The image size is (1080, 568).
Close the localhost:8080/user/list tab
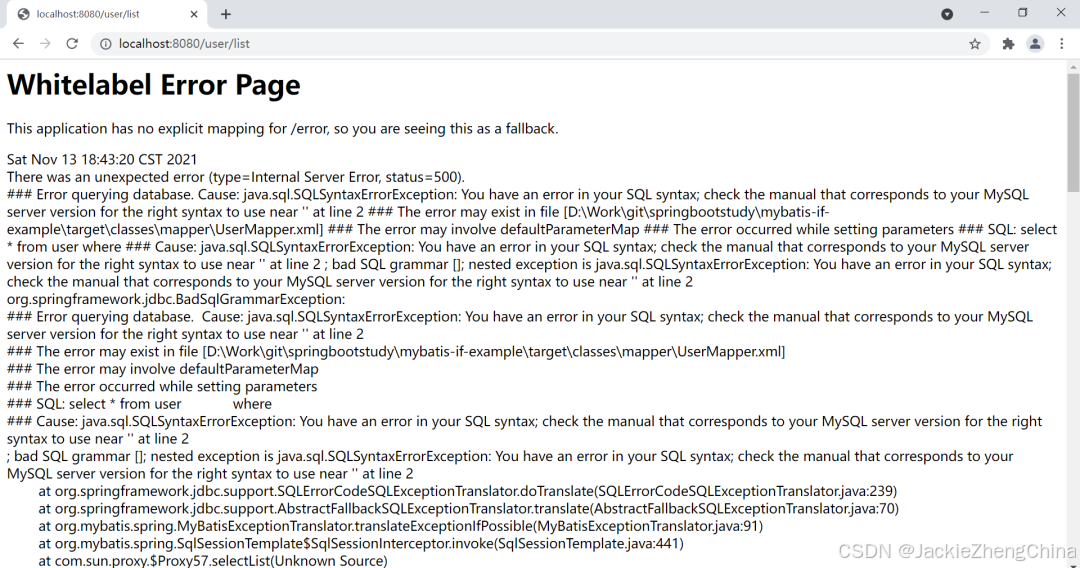pos(194,14)
